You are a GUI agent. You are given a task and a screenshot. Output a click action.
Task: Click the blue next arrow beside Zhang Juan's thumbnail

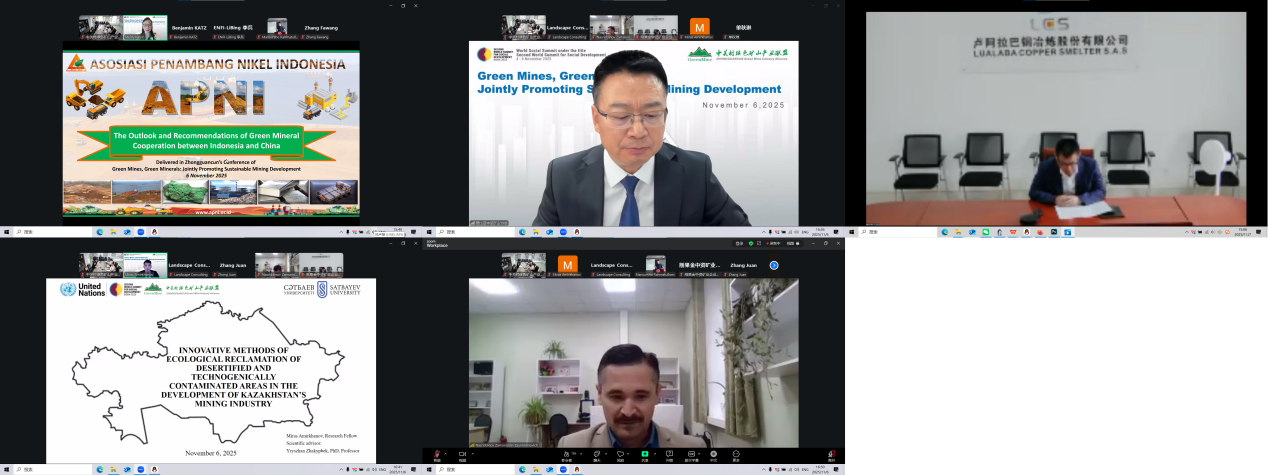(773, 265)
